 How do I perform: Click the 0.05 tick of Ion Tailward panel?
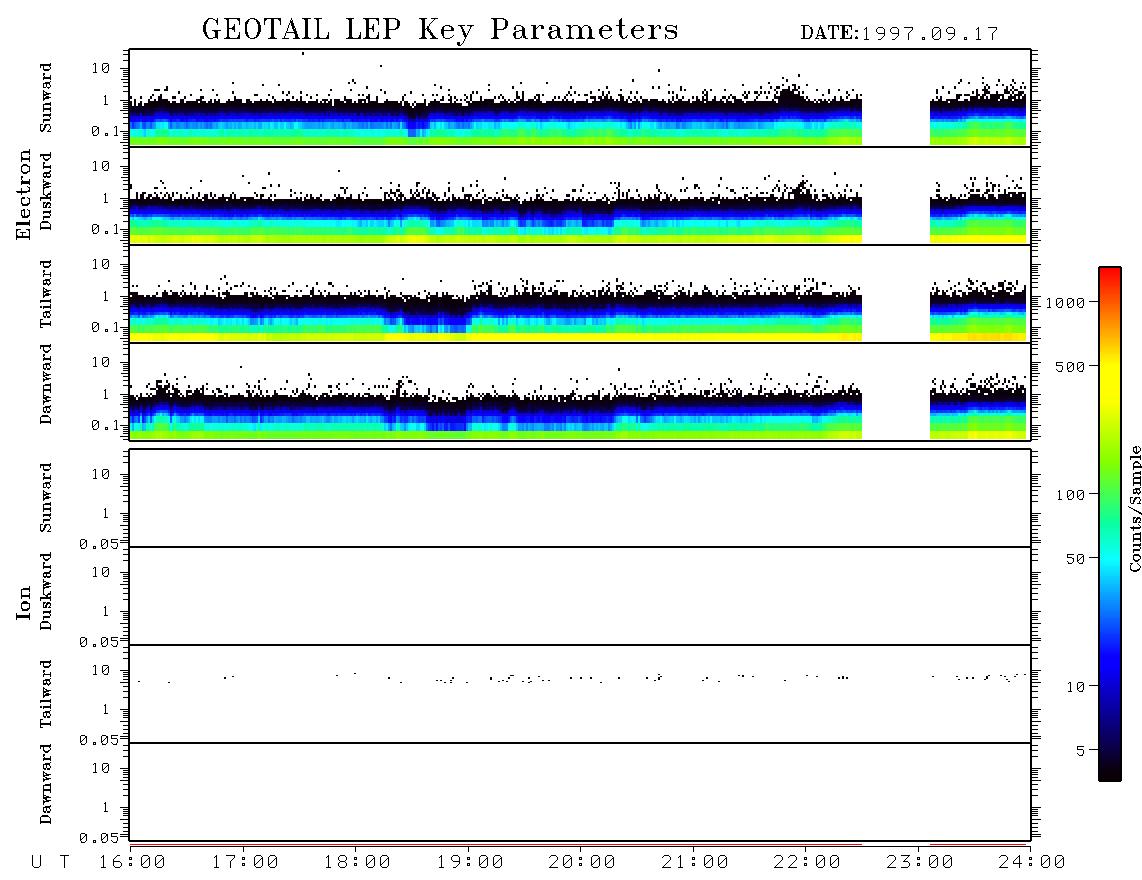click(98, 740)
